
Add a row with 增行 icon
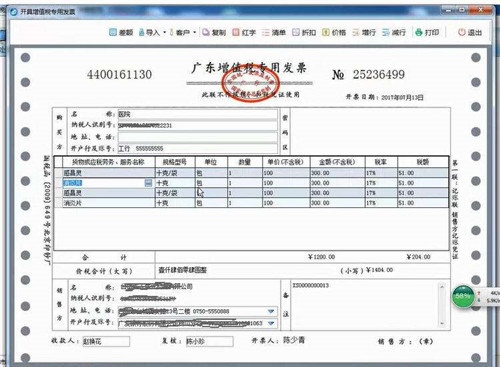[x=364, y=32]
